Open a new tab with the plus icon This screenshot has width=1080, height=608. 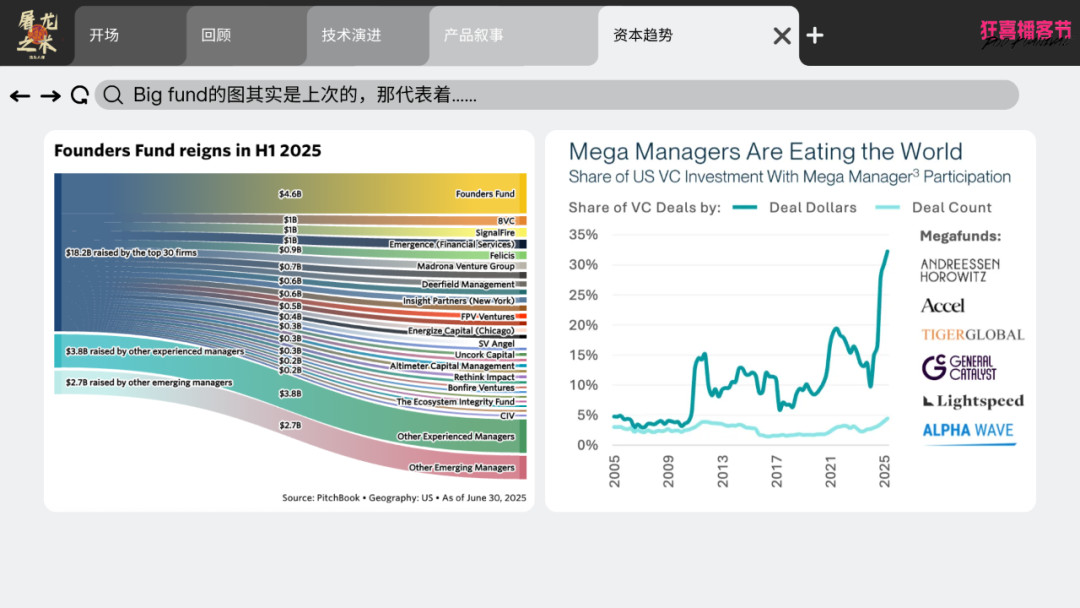click(x=815, y=35)
